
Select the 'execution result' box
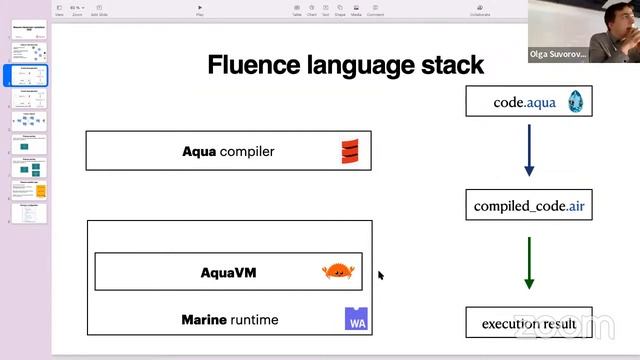(529, 322)
